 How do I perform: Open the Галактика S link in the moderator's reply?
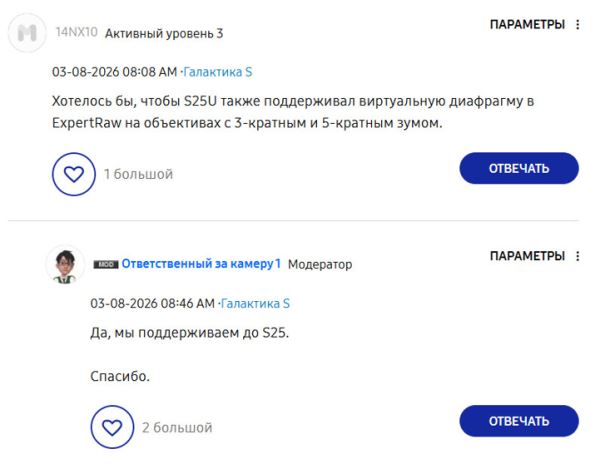tap(255, 303)
